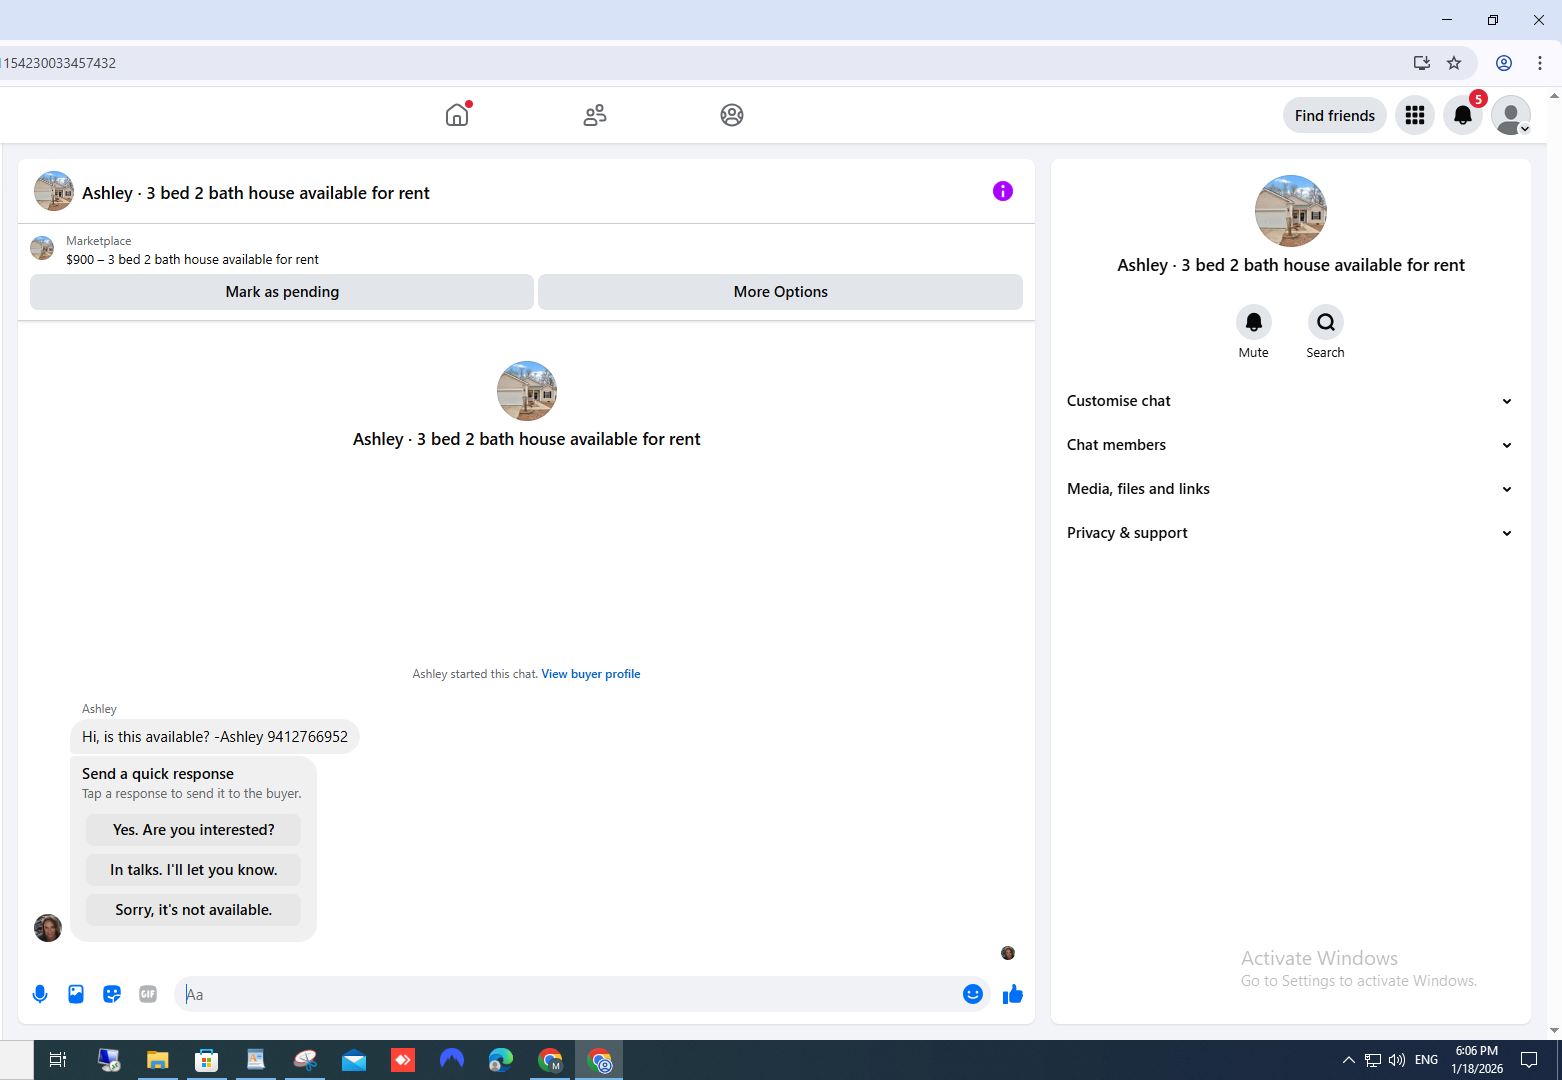Click the purple conversation info icon
The height and width of the screenshot is (1080, 1562).
point(1003,191)
